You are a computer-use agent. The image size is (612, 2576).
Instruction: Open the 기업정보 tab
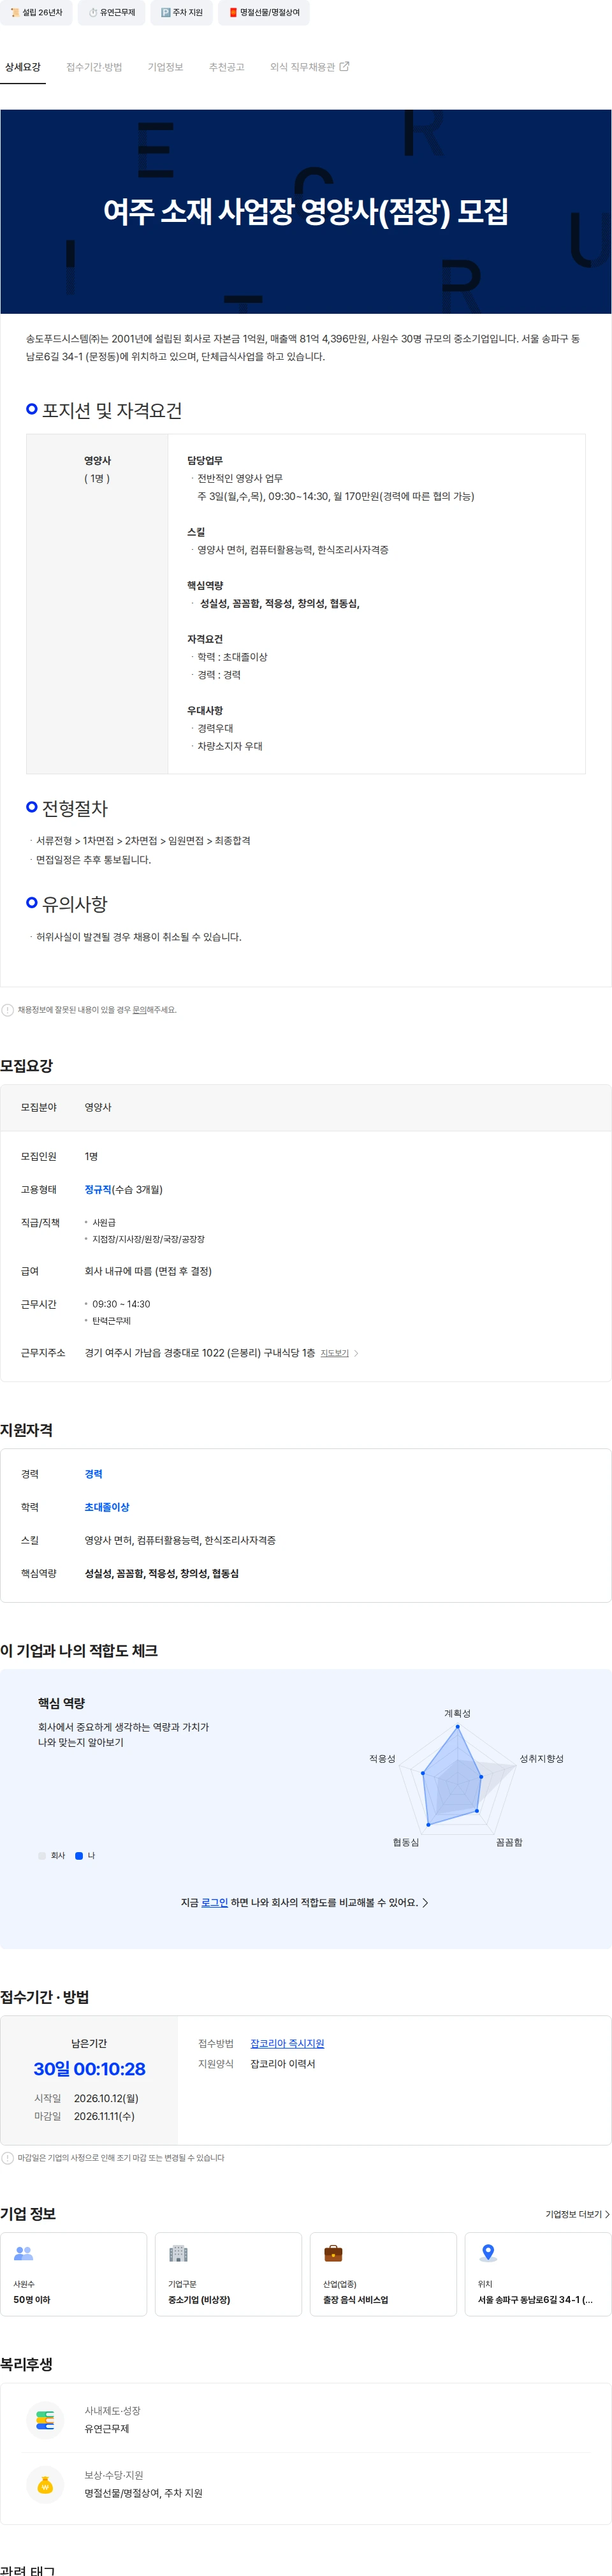coord(165,67)
